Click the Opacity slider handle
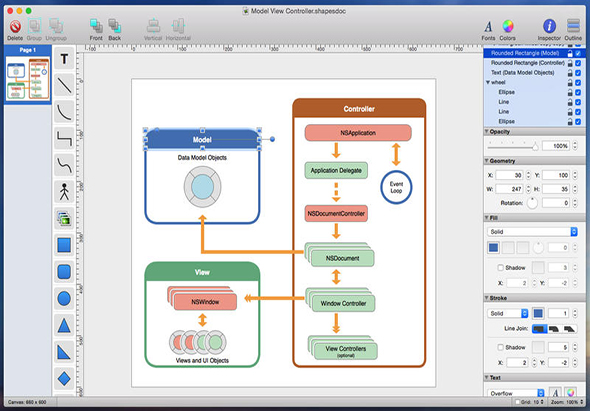This screenshot has height=411, width=590. [535, 147]
